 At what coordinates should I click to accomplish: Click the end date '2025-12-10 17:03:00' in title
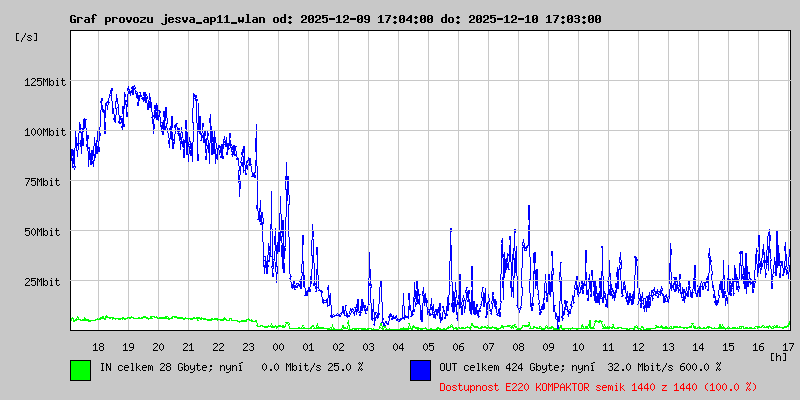tap(535, 19)
